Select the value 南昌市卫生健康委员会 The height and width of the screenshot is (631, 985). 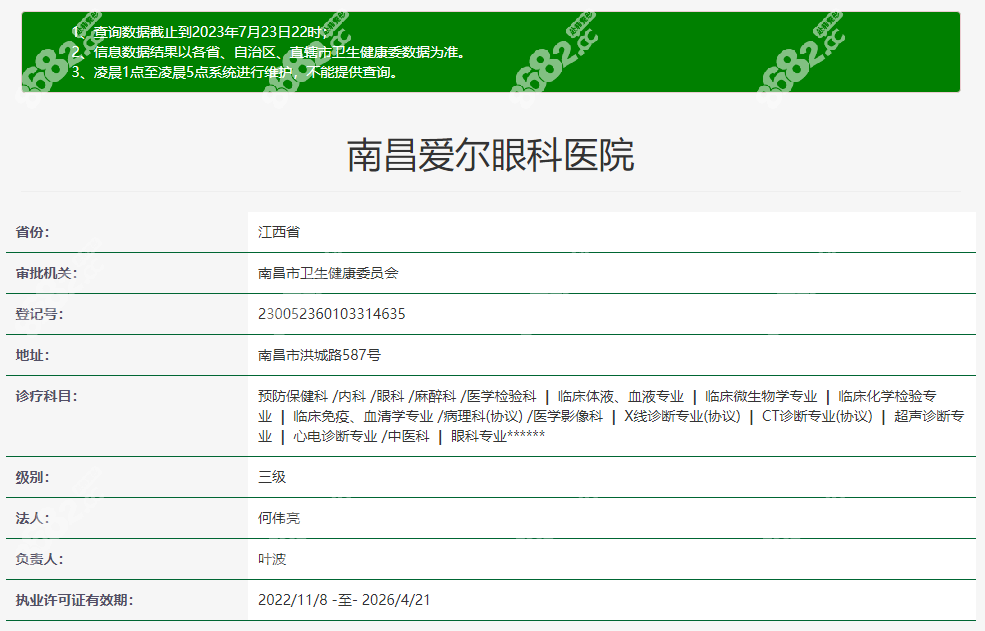click(328, 273)
